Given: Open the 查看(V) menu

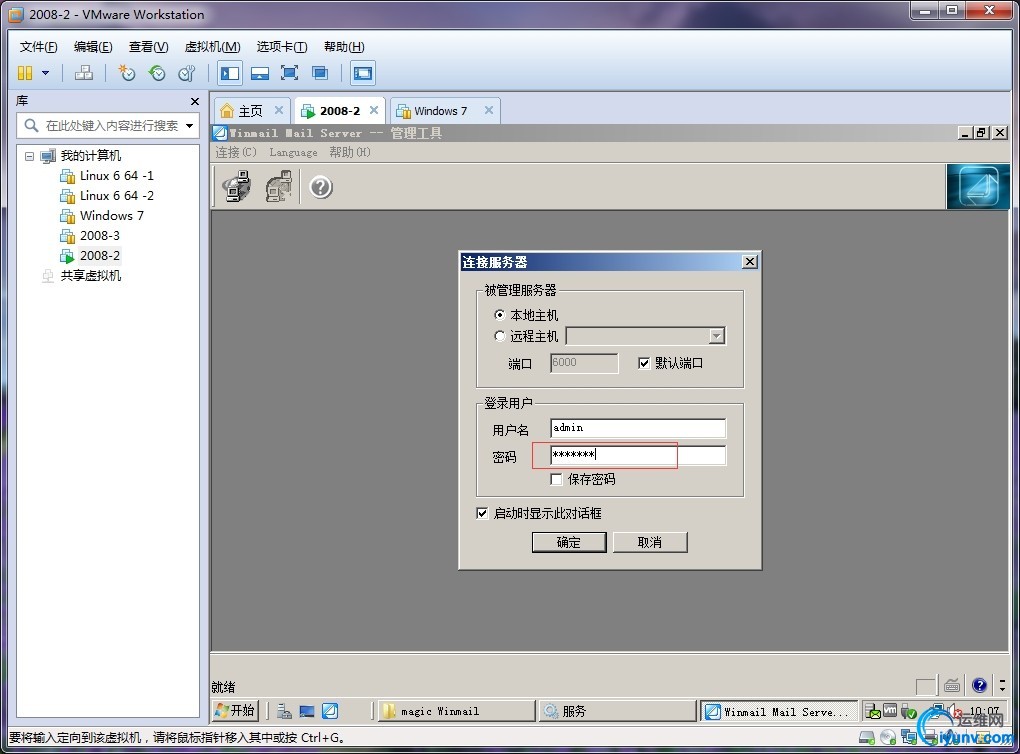Looking at the screenshot, I should point(148,47).
